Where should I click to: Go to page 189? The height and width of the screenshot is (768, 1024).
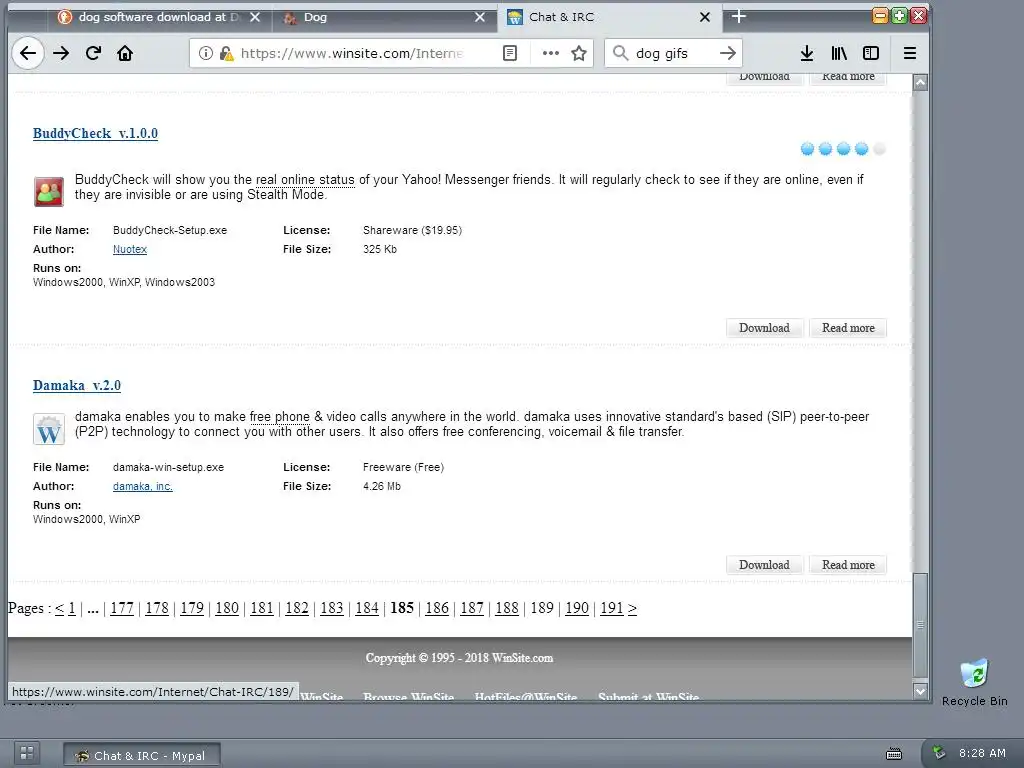(x=542, y=608)
